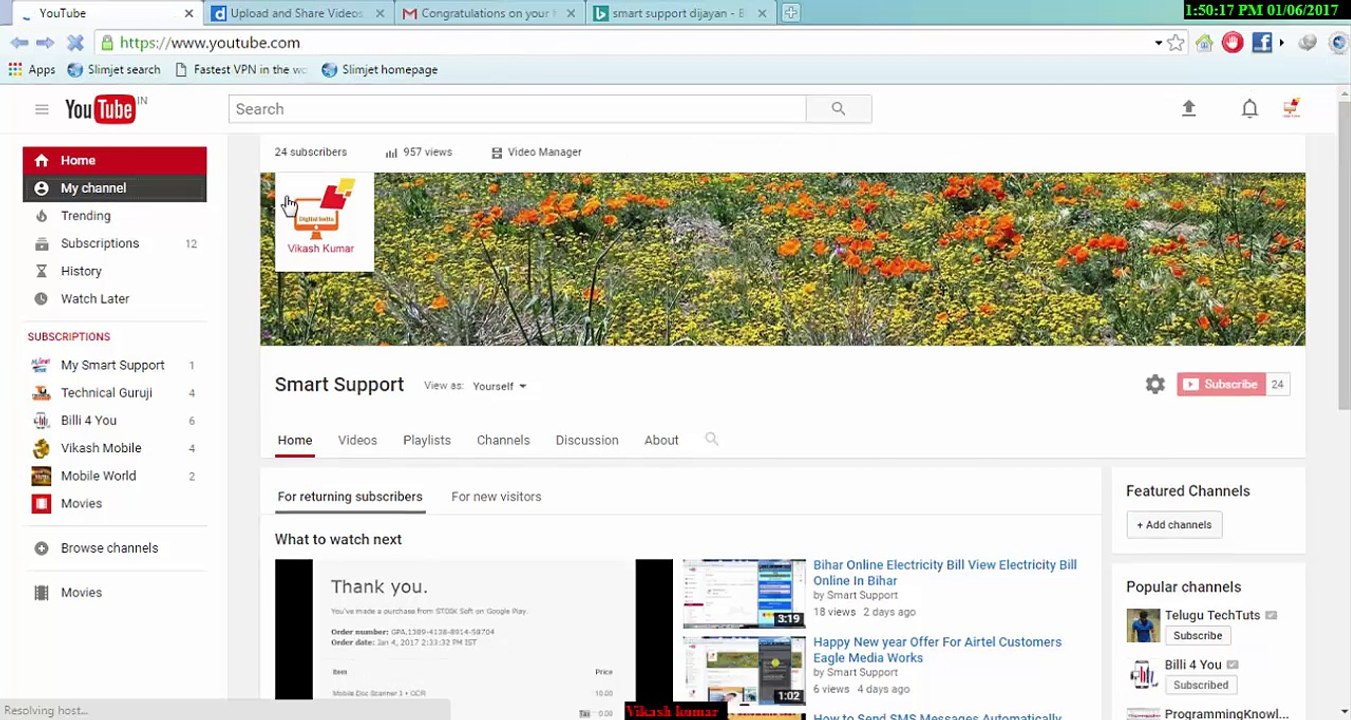1351x720 pixels.
Task: Open a new browser tab
Action: pyautogui.click(x=790, y=13)
